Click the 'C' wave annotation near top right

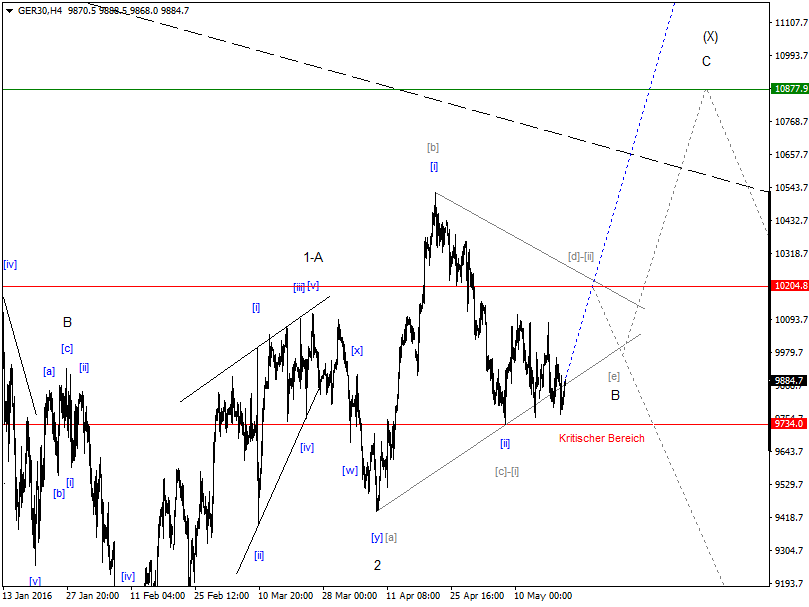click(706, 63)
